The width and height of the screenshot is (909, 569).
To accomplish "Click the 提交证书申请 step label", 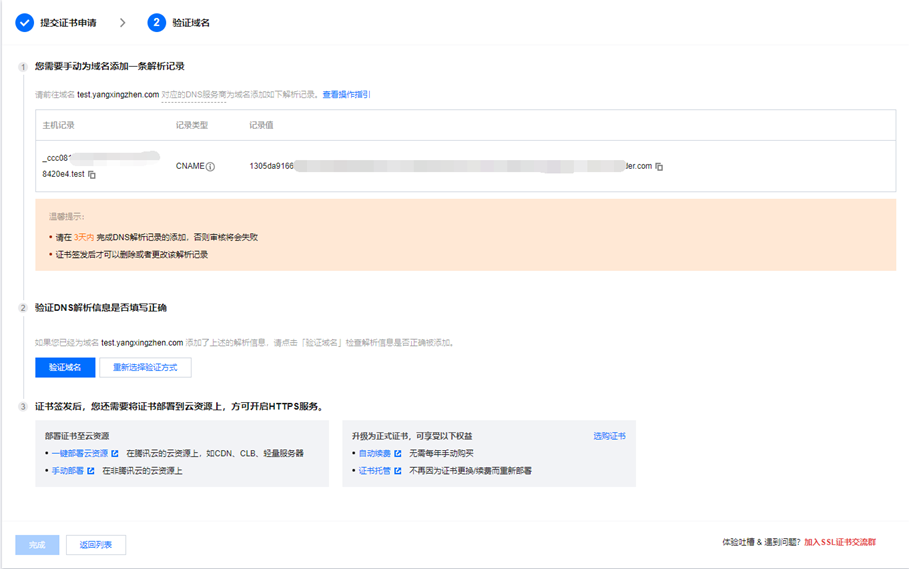I will [x=68, y=23].
